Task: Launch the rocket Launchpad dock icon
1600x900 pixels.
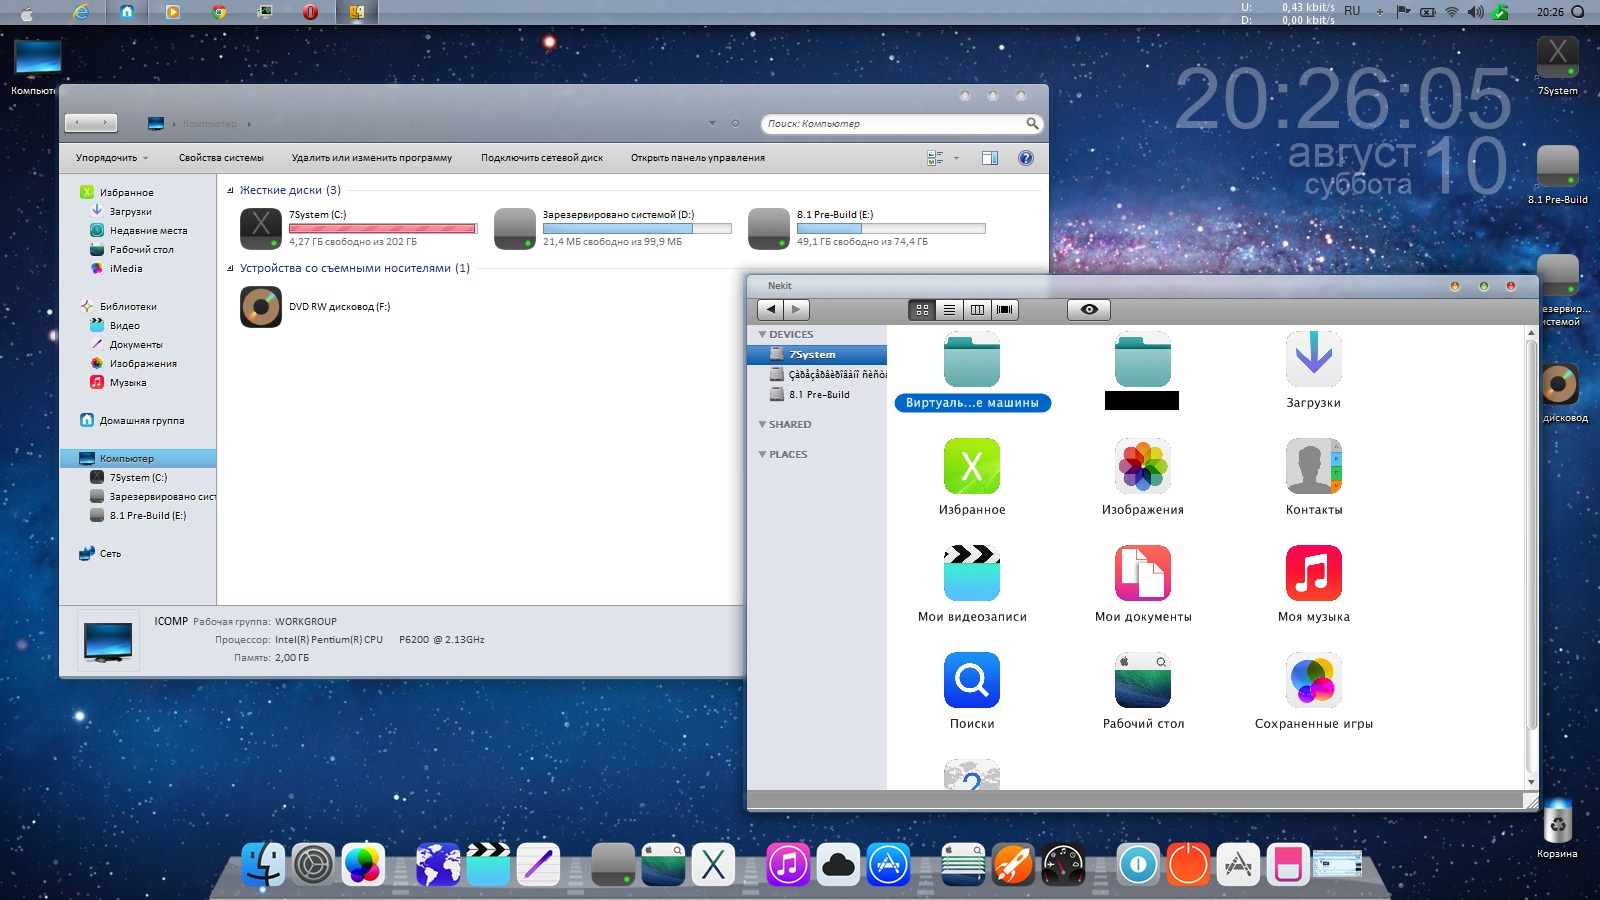Action: (x=1013, y=864)
